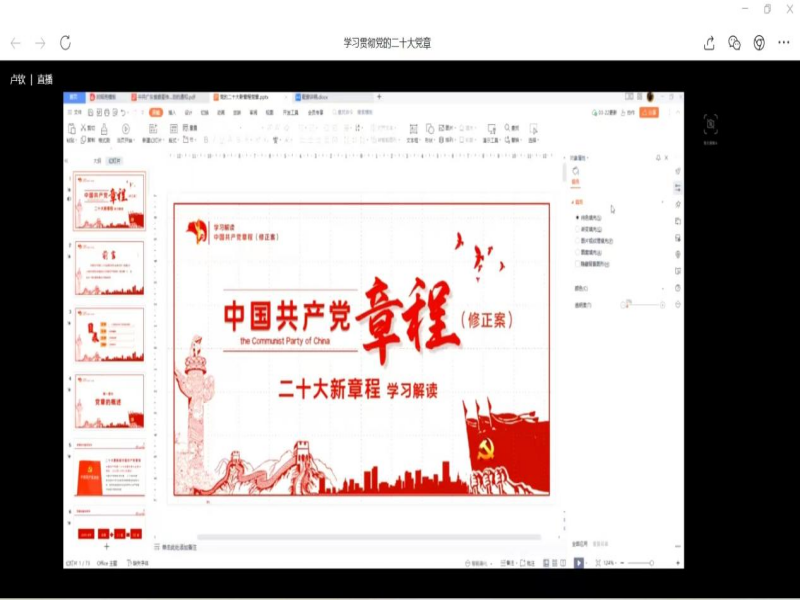The image size is (800, 600).
Task: Open the share icon in the viewer header
Action: point(709,43)
